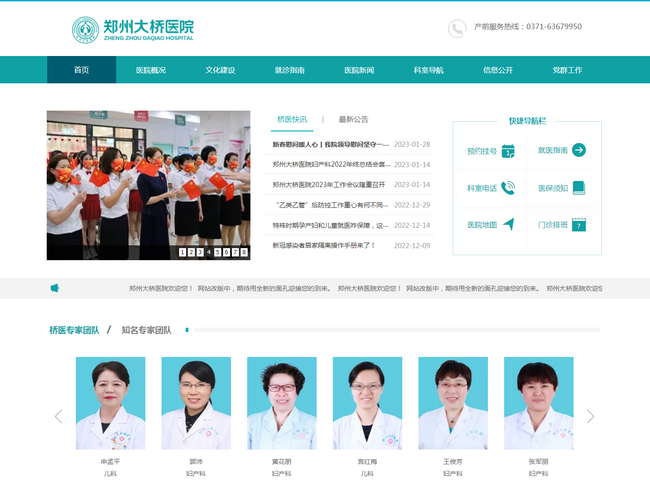Click the 郑州大桥医院 logo
Screen dimensions: 650x500
[x=133, y=29]
